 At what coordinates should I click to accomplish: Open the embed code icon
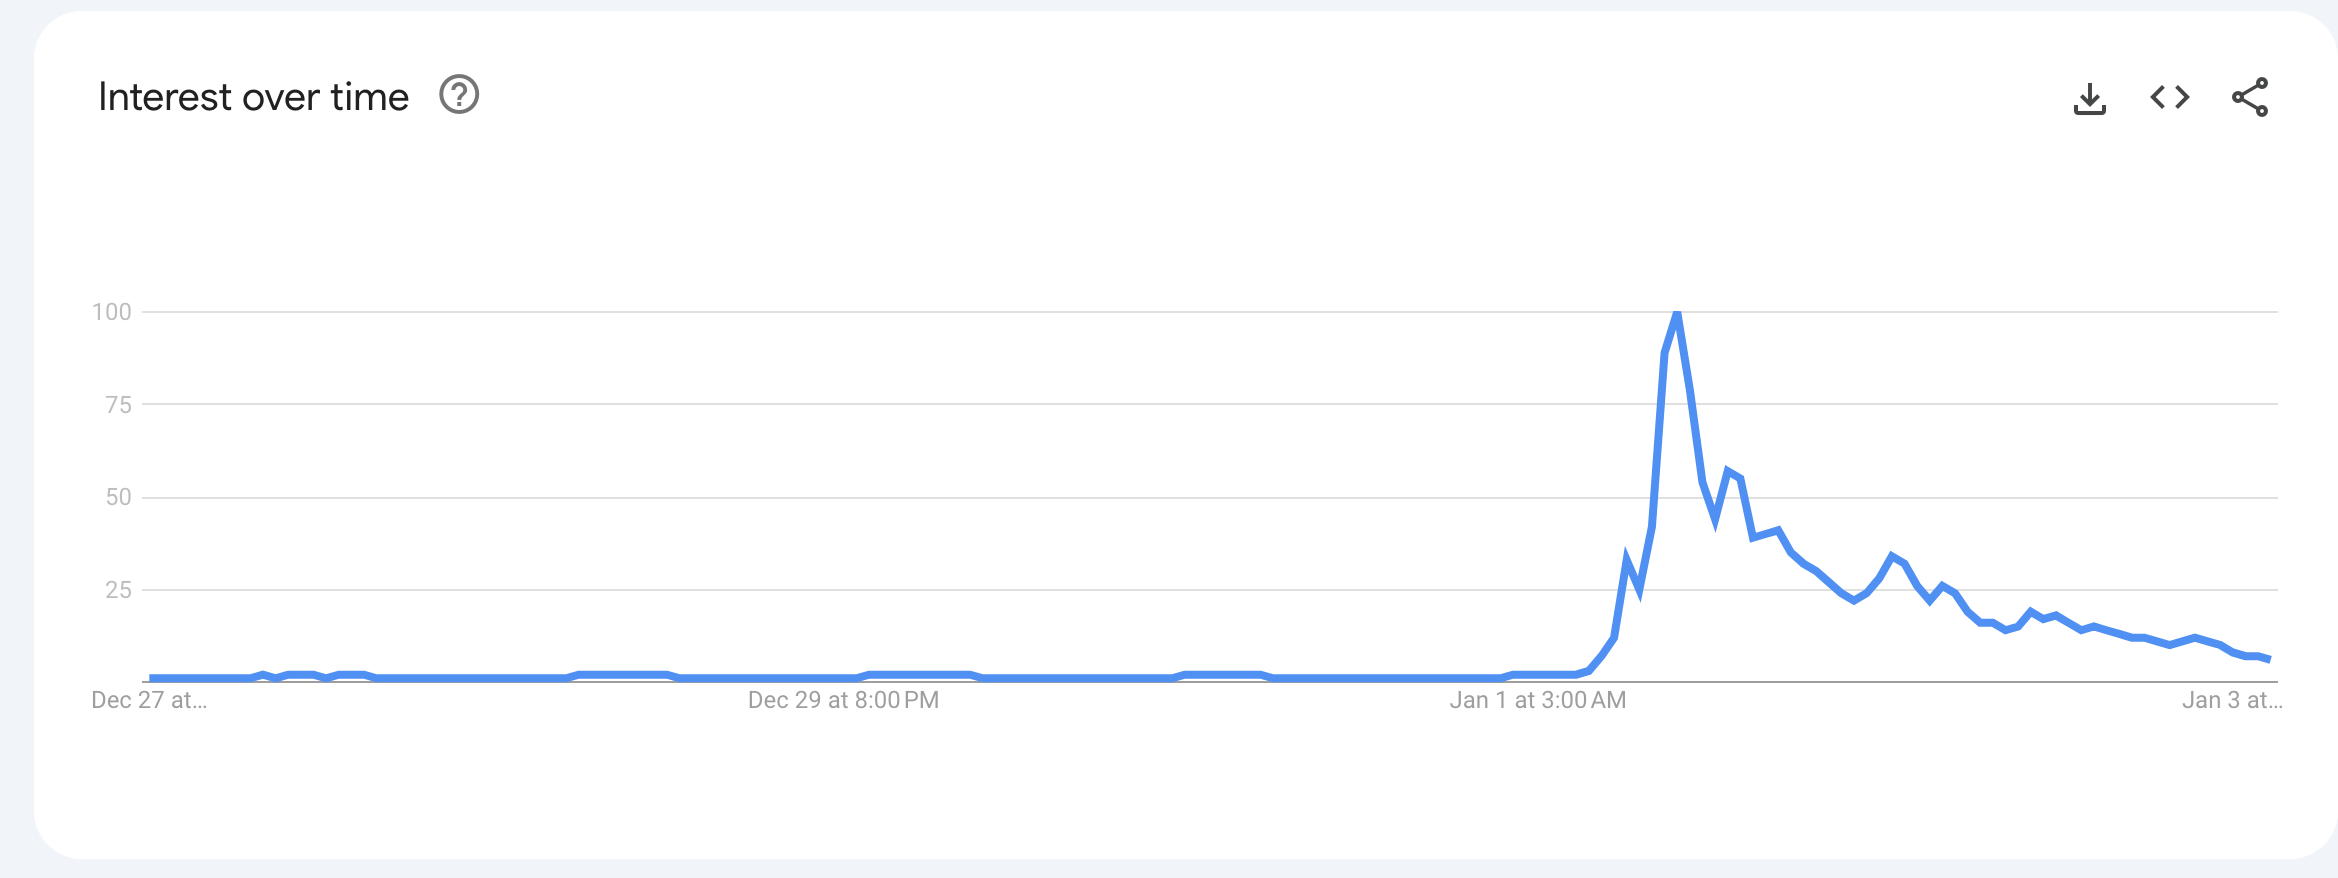(x=2169, y=97)
